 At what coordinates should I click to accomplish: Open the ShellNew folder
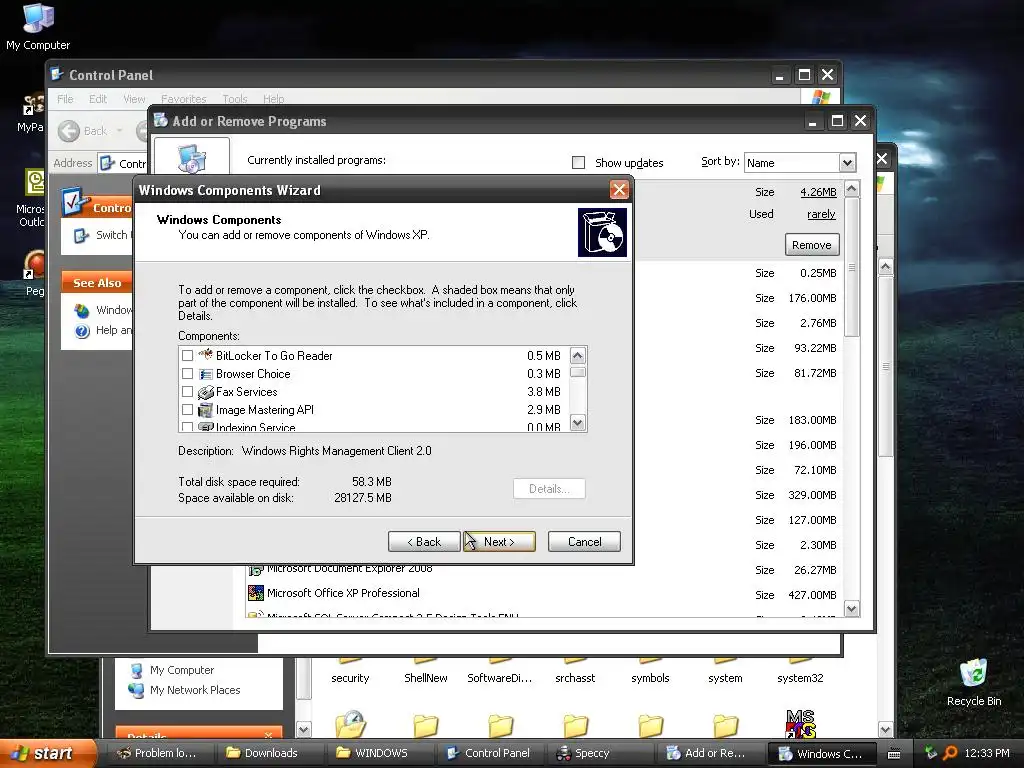pyautogui.click(x=426, y=673)
